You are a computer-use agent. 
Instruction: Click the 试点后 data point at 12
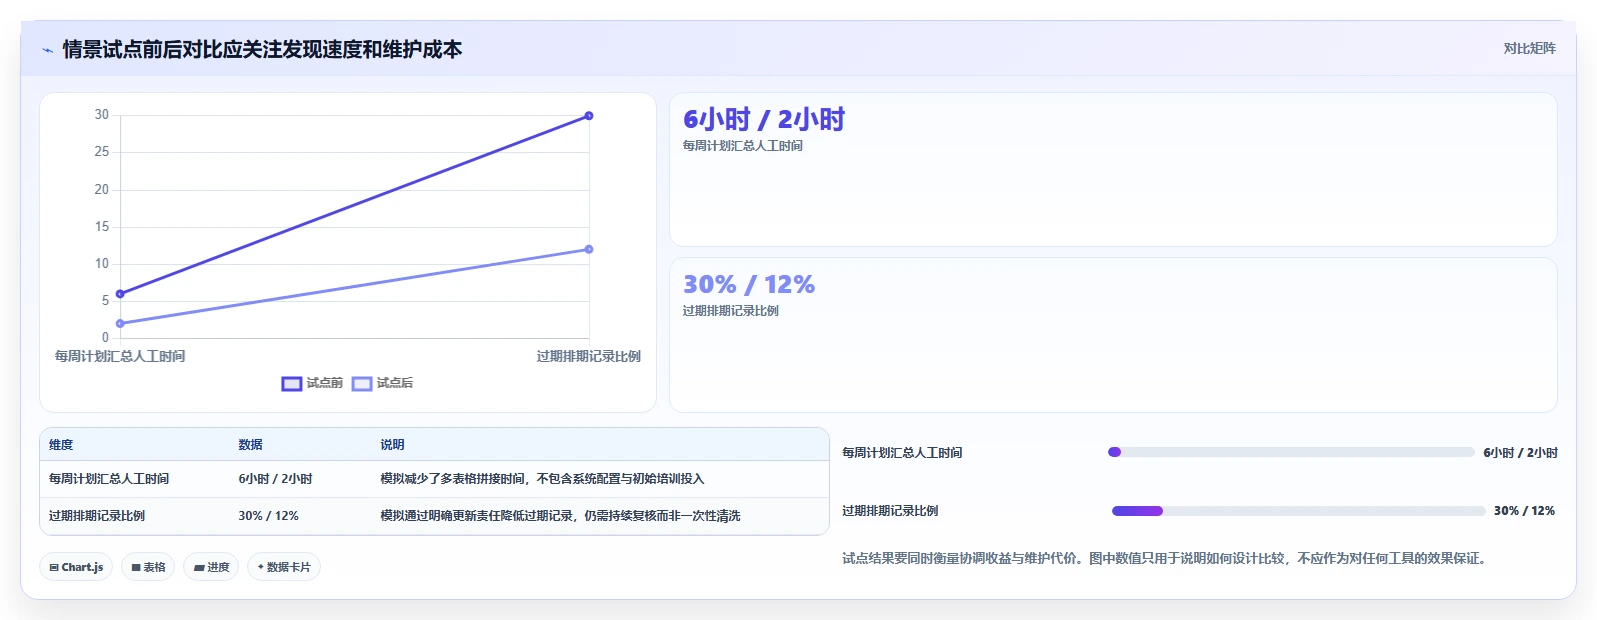(x=589, y=249)
